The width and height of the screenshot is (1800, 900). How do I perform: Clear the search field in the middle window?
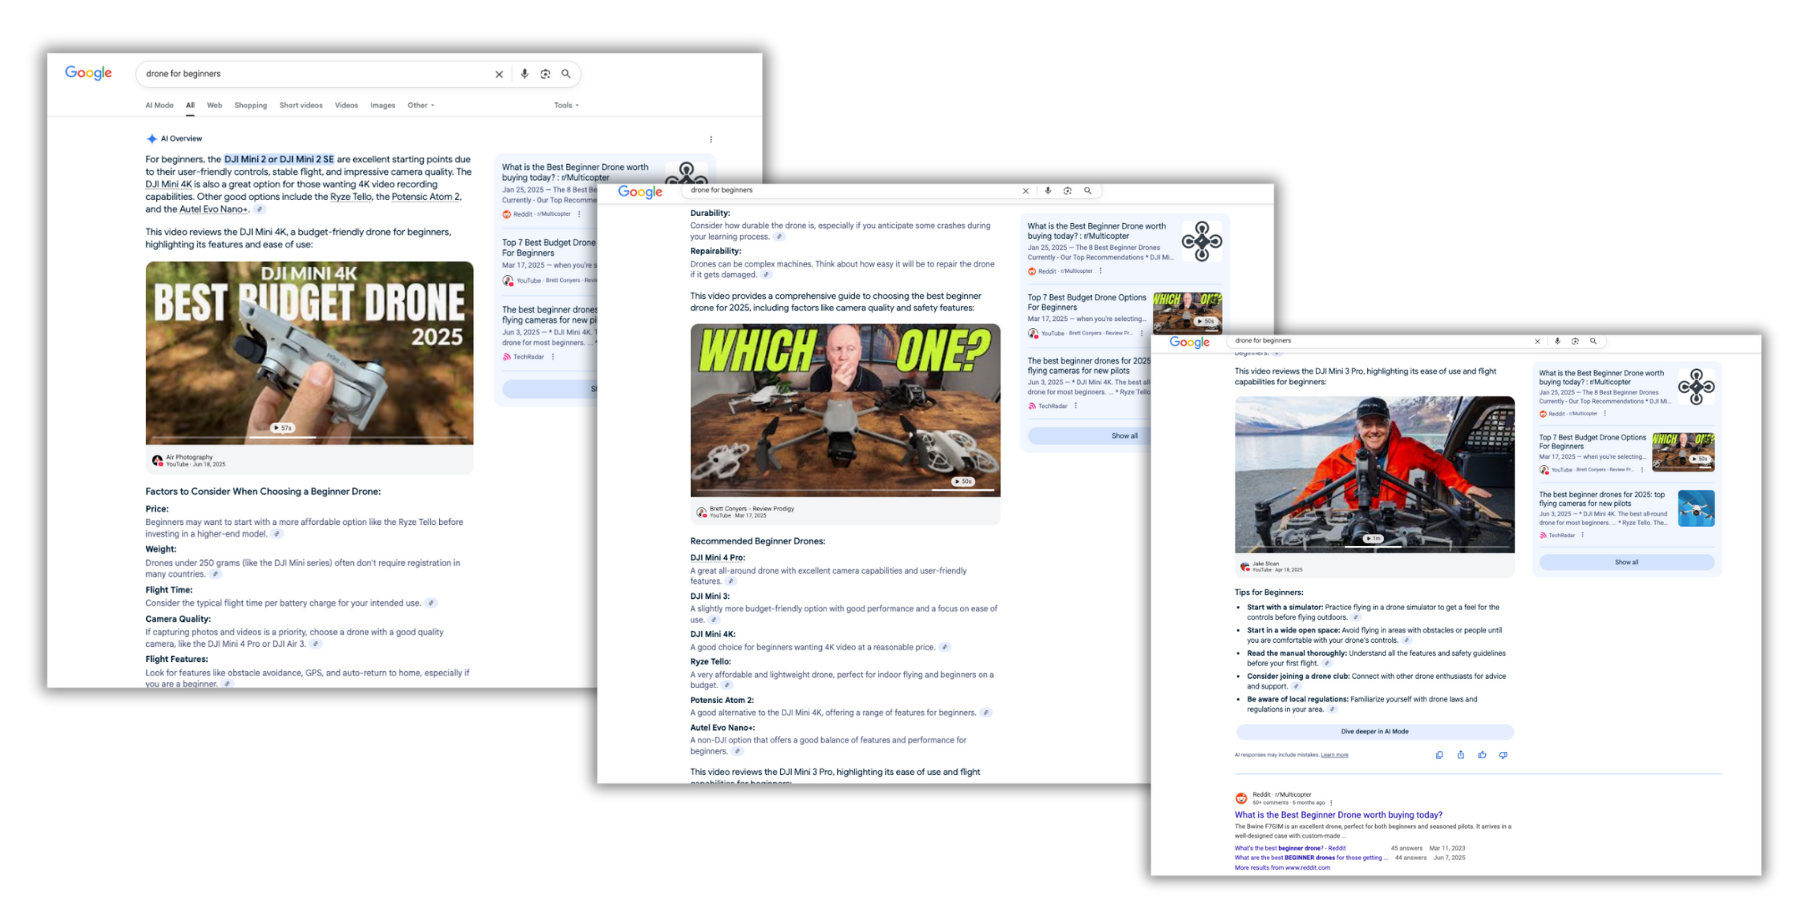tap(1025, 191)
